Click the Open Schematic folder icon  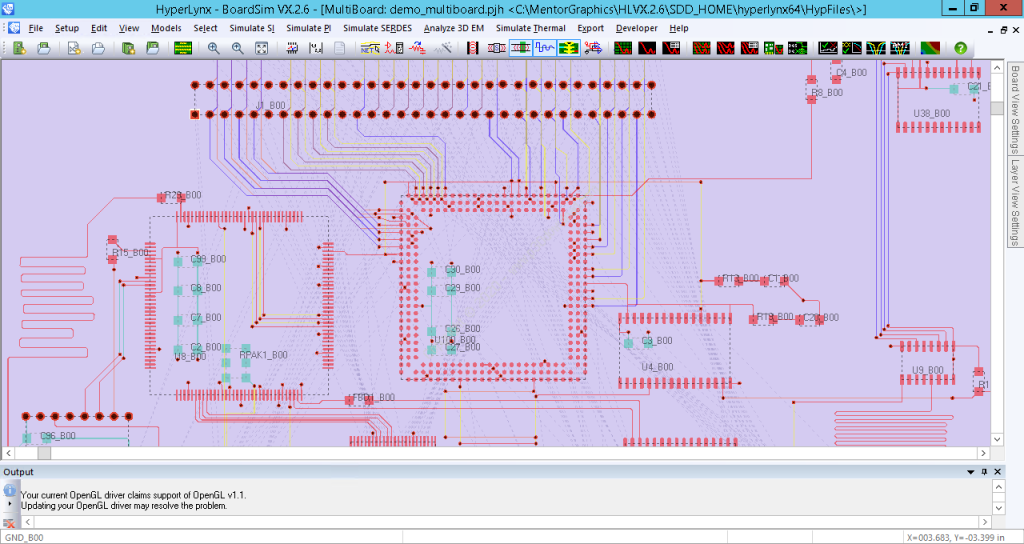coord(98,48)
